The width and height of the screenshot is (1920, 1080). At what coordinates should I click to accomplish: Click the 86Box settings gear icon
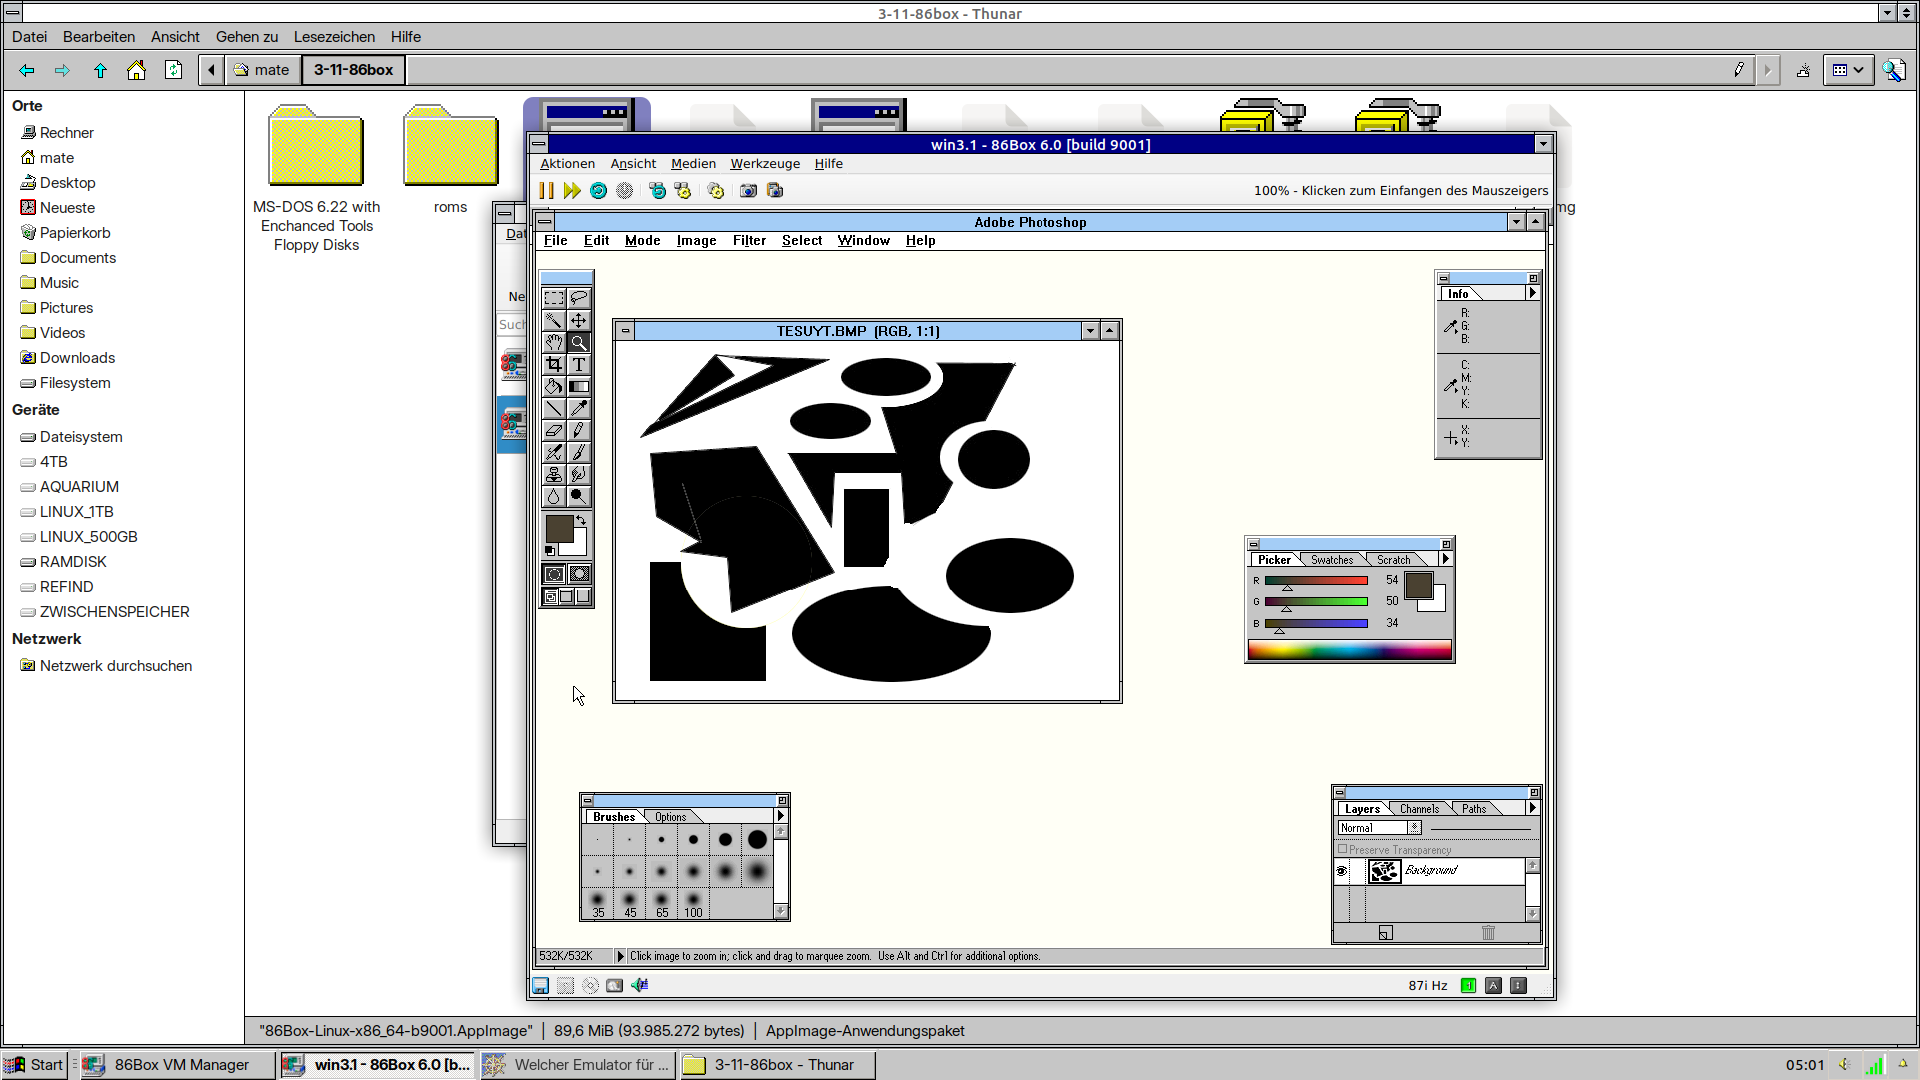(x=716, y=190)
